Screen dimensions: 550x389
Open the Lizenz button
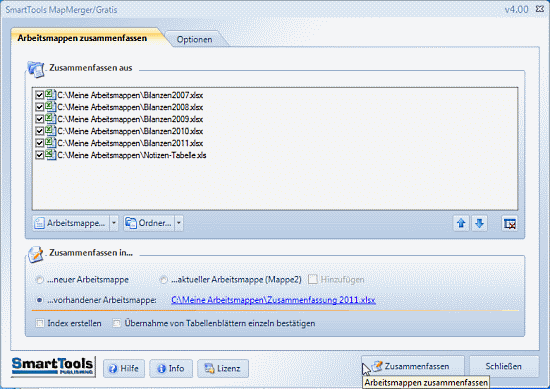click(223, 368)
